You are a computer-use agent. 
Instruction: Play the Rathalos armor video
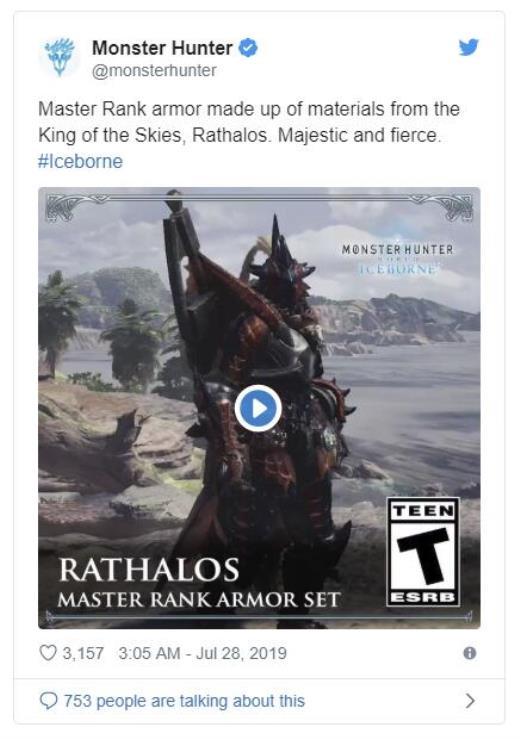pos(258,408)
